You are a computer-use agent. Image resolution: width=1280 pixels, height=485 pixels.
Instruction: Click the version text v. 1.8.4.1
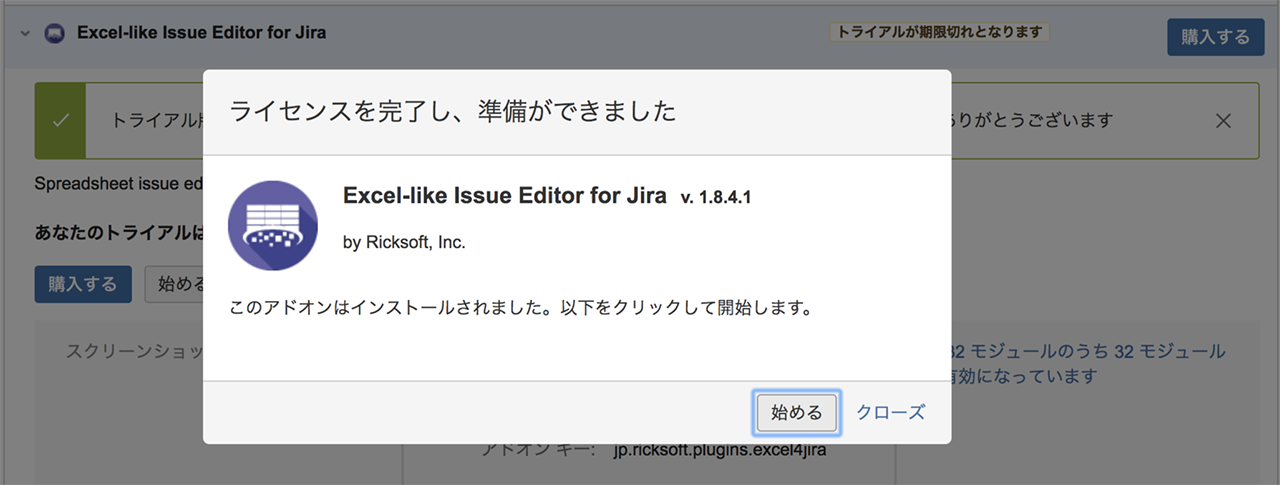pos(716,198)
